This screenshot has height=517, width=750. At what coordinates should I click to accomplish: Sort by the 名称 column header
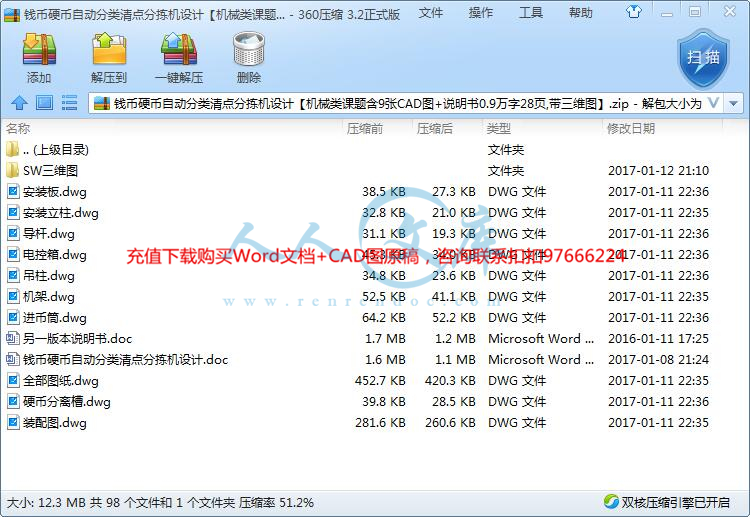pos(18,129)
